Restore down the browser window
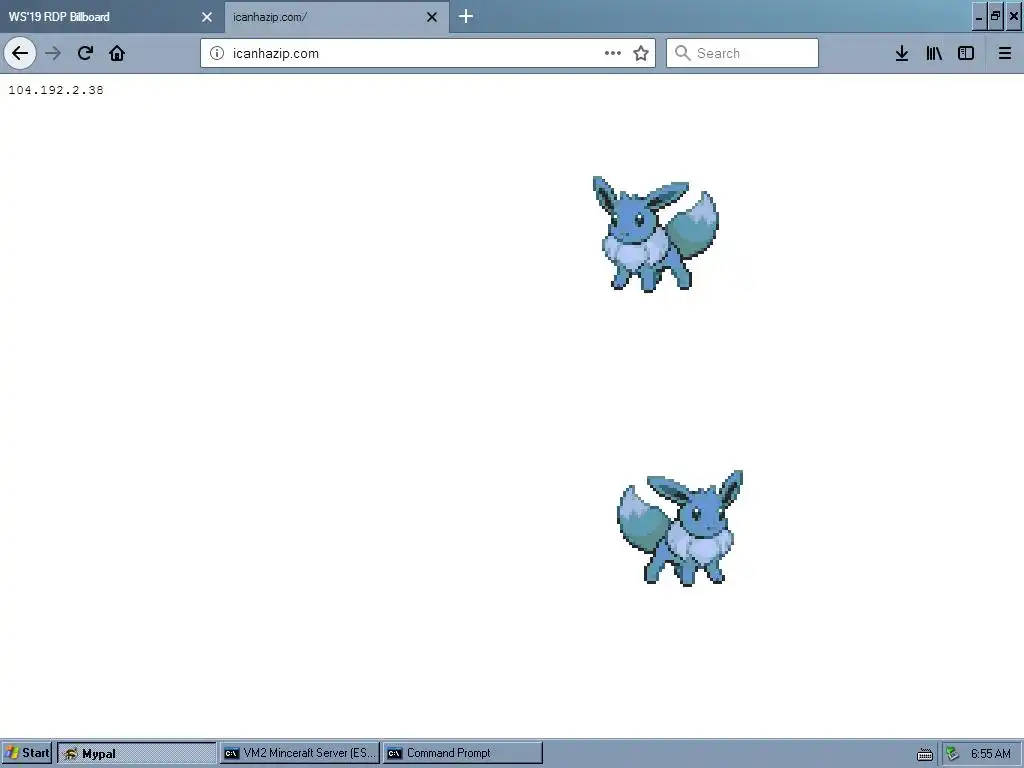Viewport: 1024px width, 768px height. 995,17
